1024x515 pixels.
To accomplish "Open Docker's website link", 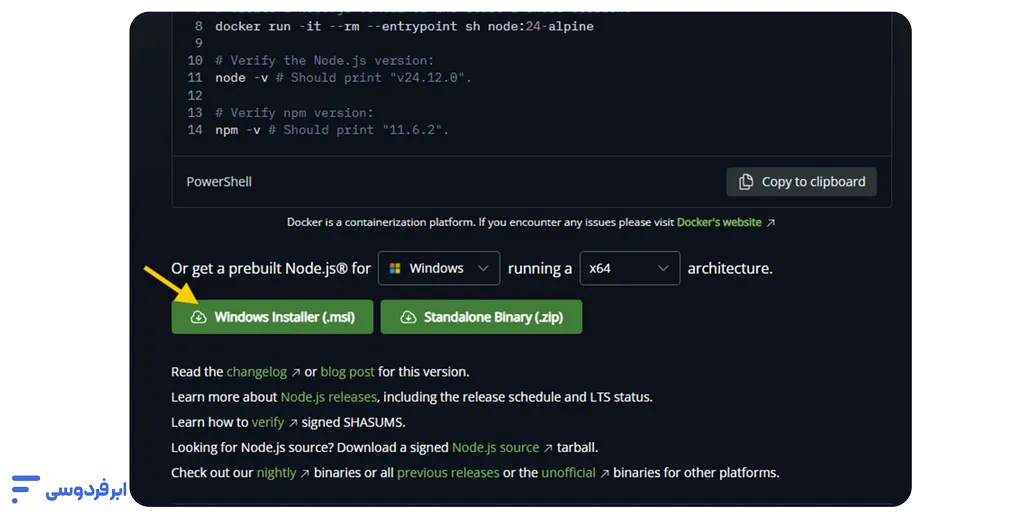I will (x=719, y=222).
